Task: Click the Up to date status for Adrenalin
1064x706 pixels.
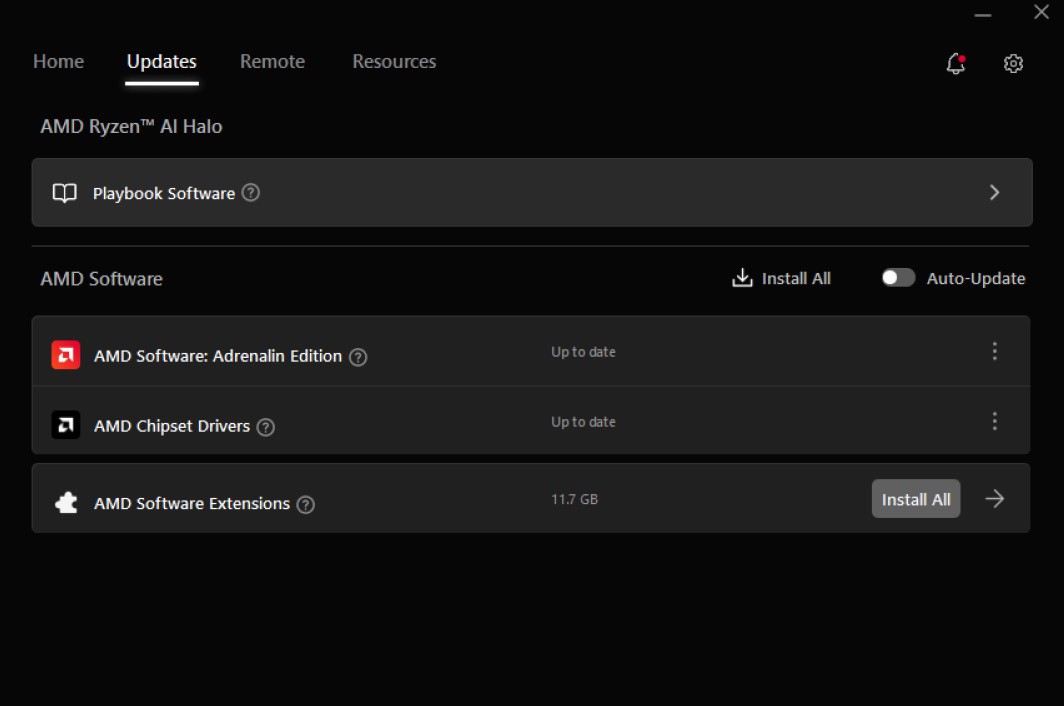Action: 583,352
